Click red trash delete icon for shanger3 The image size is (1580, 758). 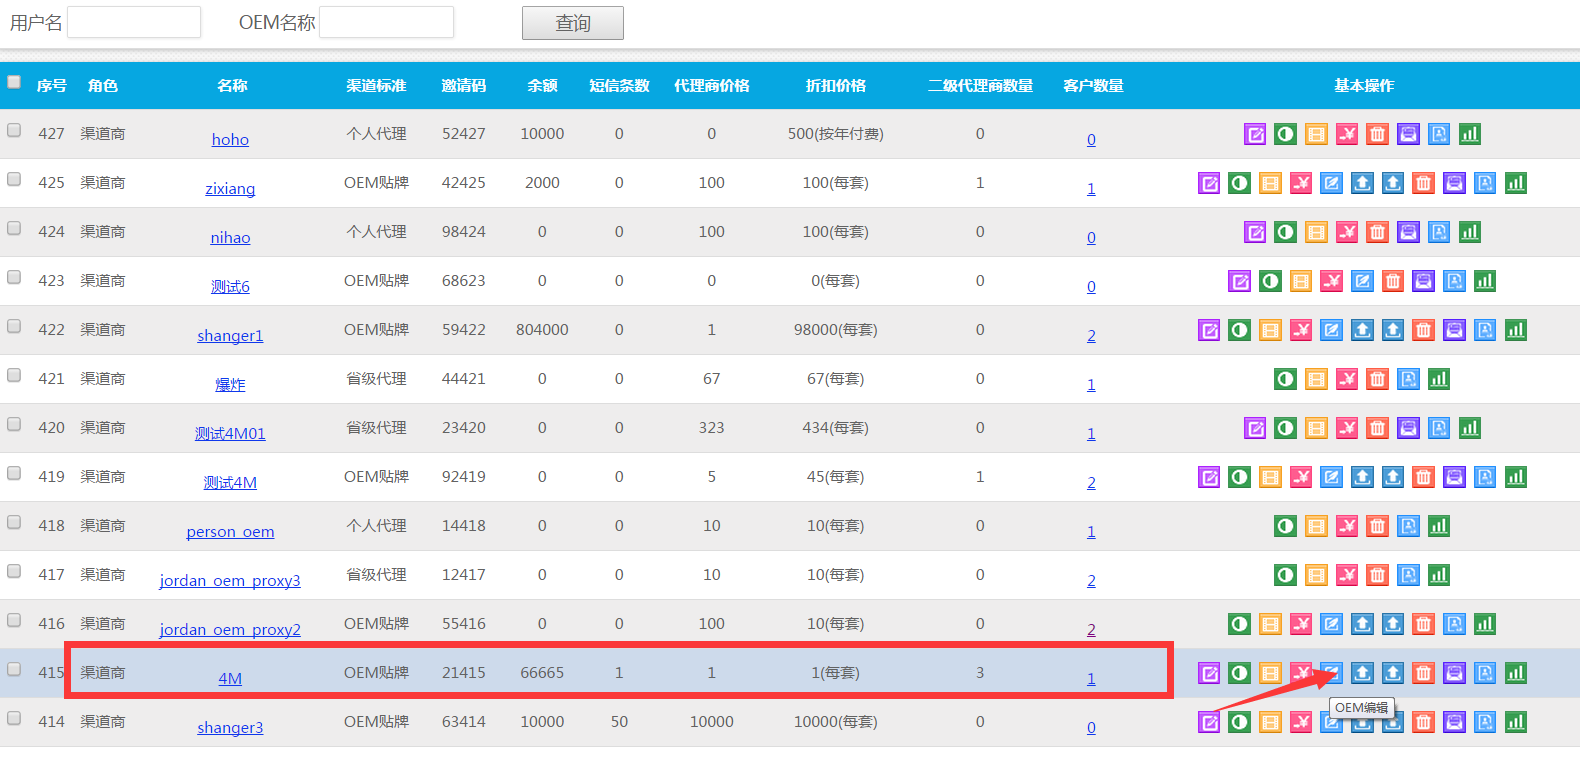pos(1424,722)
